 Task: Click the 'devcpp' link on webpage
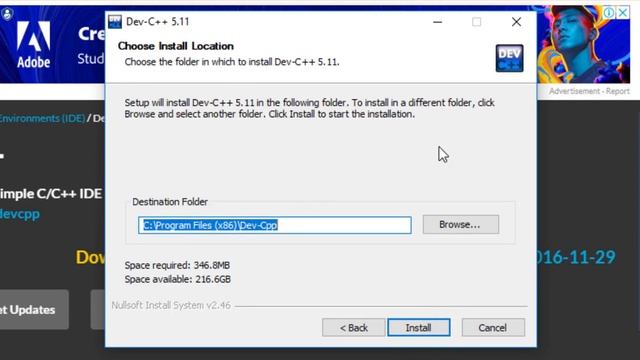coord(20,213)
